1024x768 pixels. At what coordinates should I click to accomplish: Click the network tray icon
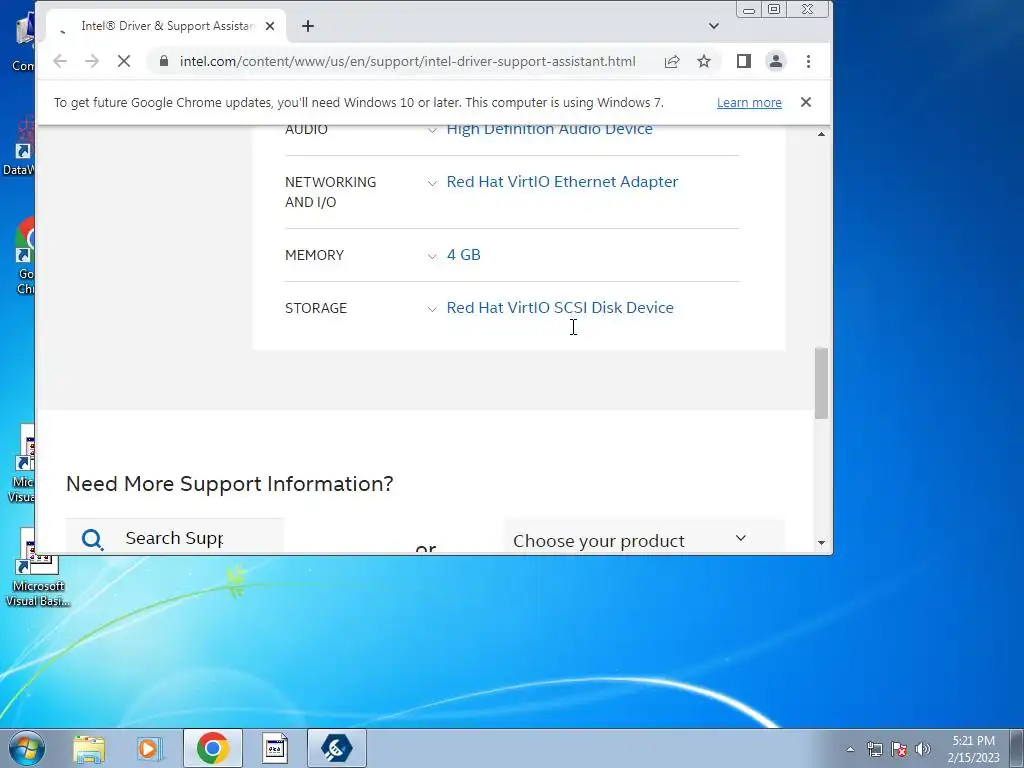[874, 749]
